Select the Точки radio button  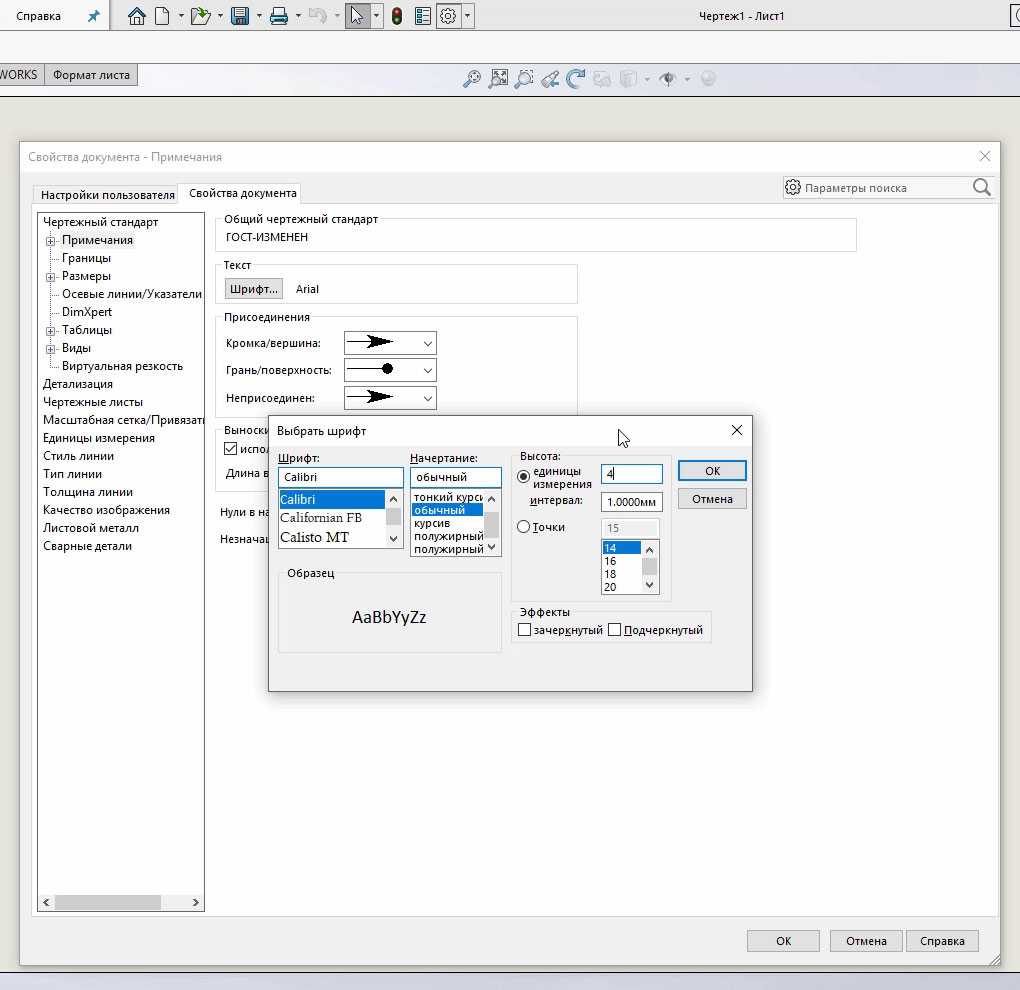524,527
